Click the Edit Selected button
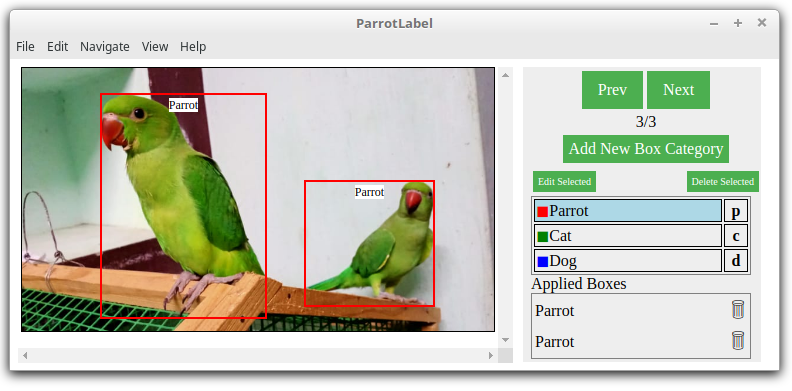The height and width of the screenshot is (391, 792). coord(564,182)
